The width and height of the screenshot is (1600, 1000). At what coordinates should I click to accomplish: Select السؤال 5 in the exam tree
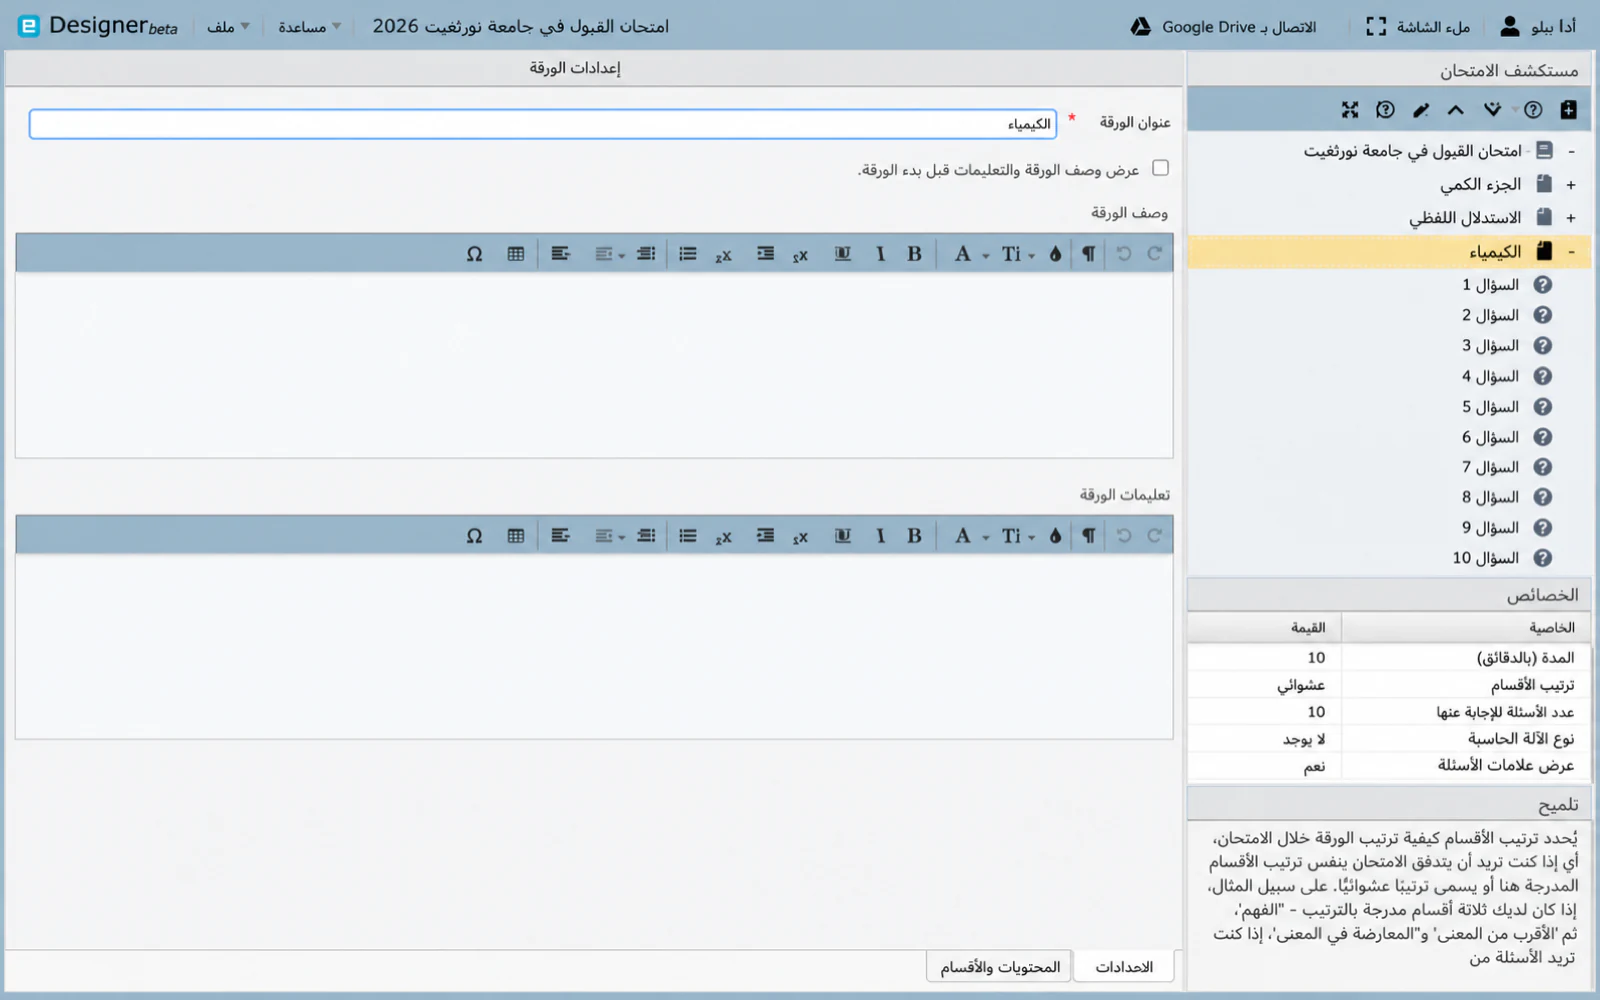[1490, 407]
